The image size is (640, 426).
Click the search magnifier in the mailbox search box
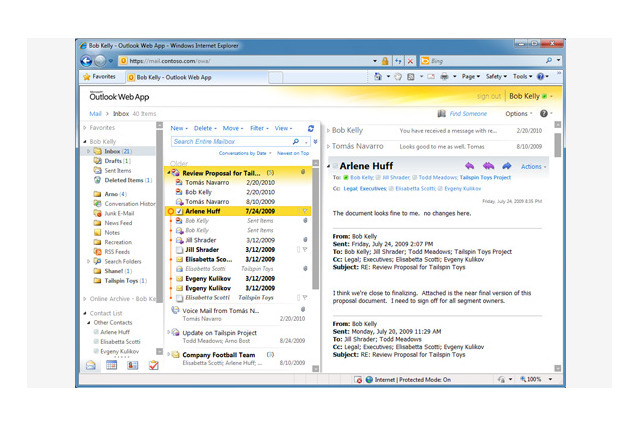[x=296, y=141]
